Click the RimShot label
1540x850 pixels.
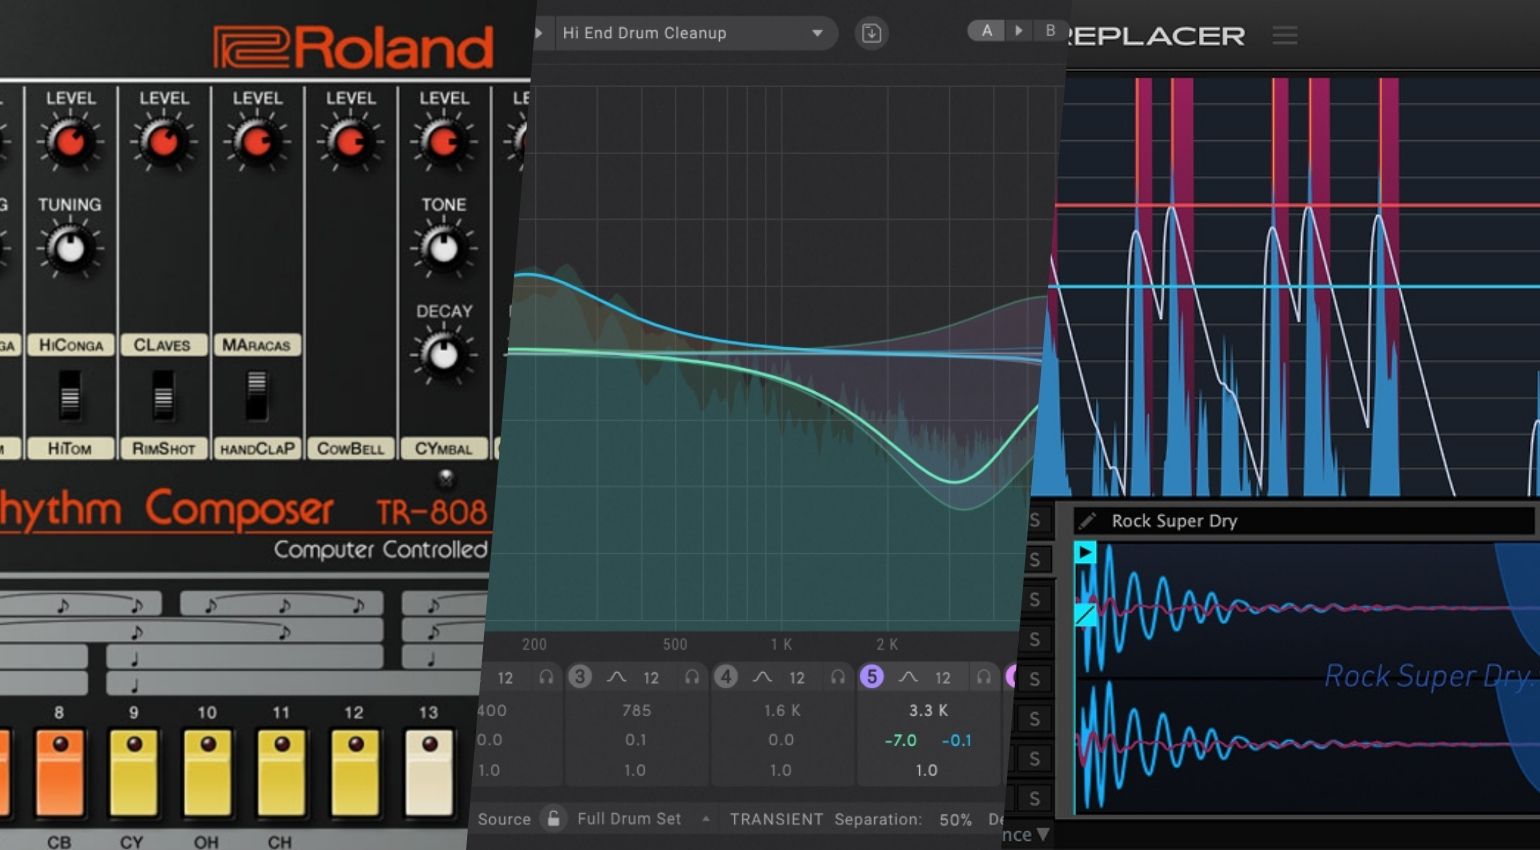pos(163,448)
